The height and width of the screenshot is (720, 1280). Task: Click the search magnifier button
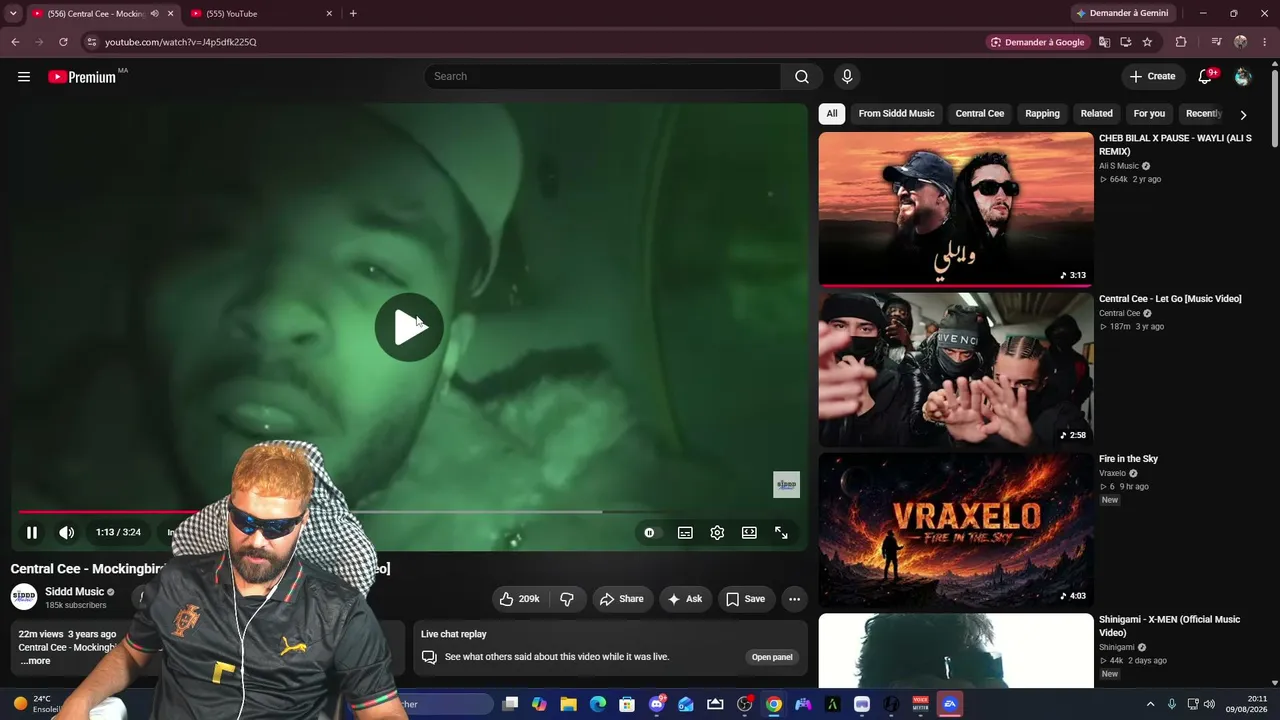pyautogui.click(x=802, y=77)
